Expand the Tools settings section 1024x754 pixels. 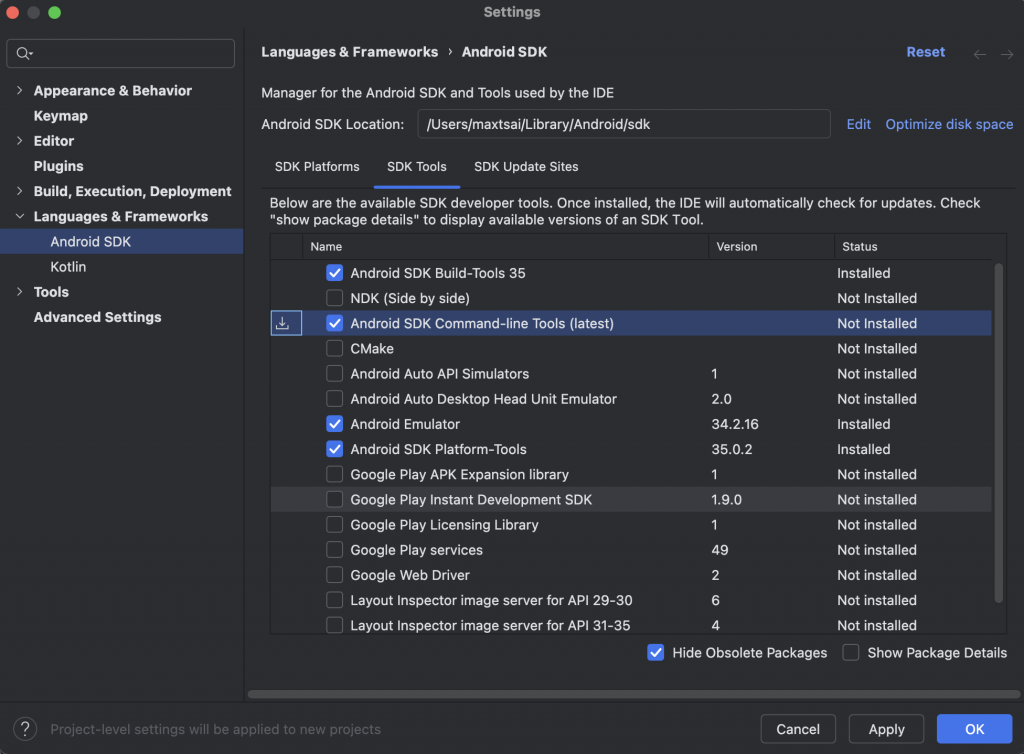click(x=20, y=292)
